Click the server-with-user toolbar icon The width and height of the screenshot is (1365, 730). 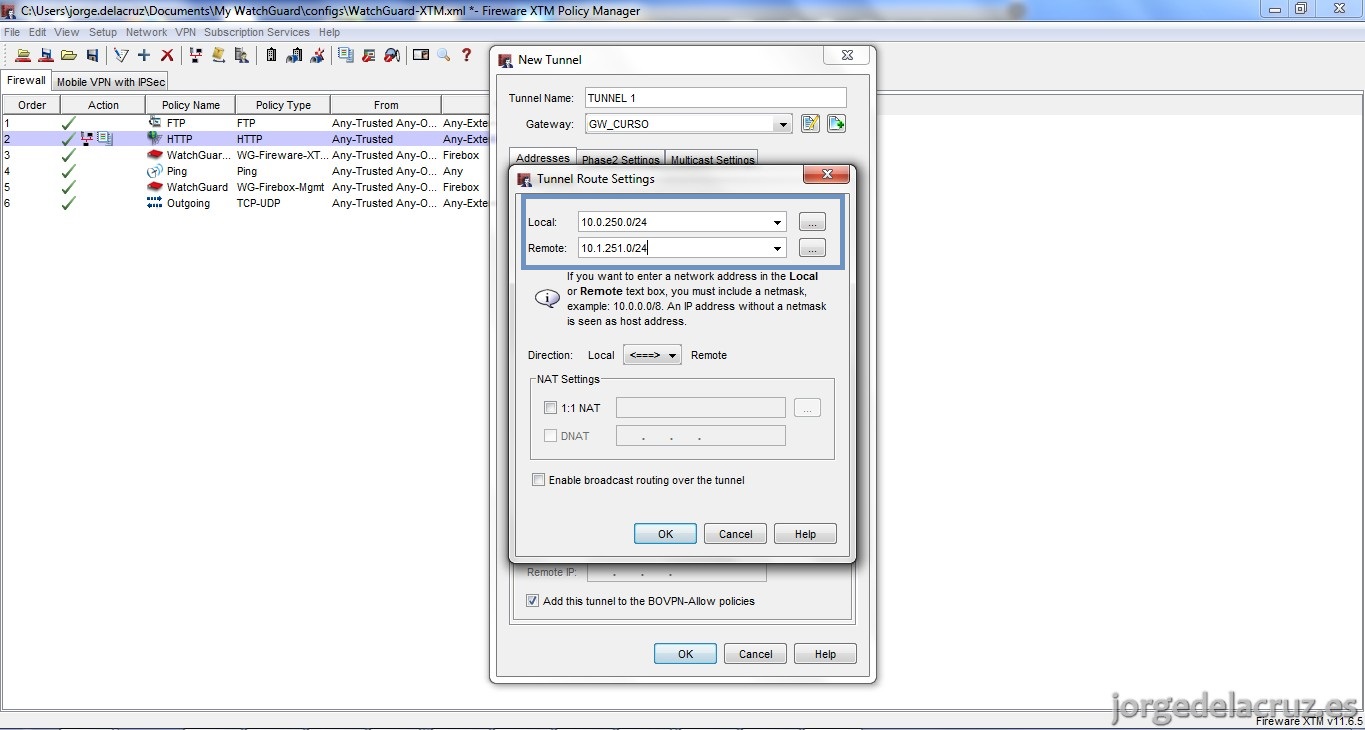(x=241, y=56)
